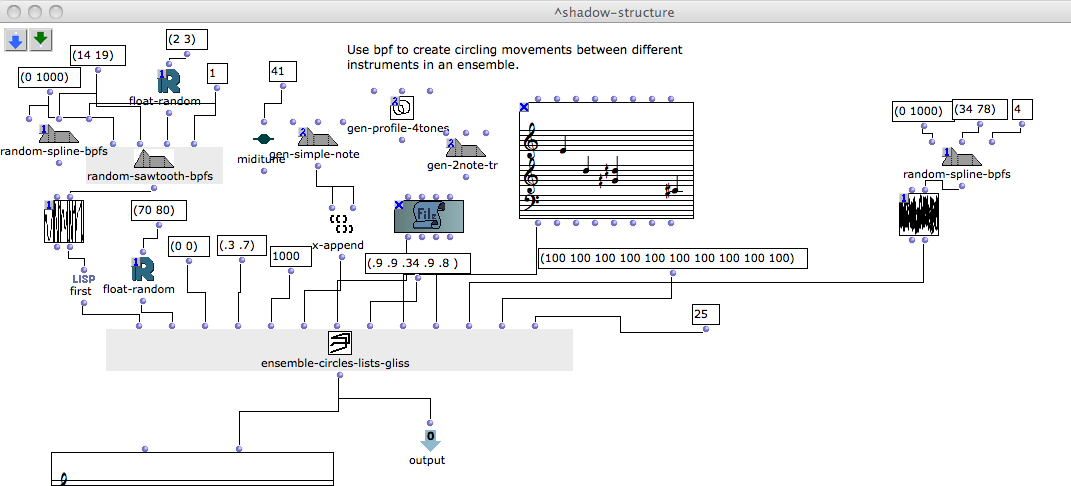
Task: Click the blue down-arrow input button
Action: click(x=17, y=39)
